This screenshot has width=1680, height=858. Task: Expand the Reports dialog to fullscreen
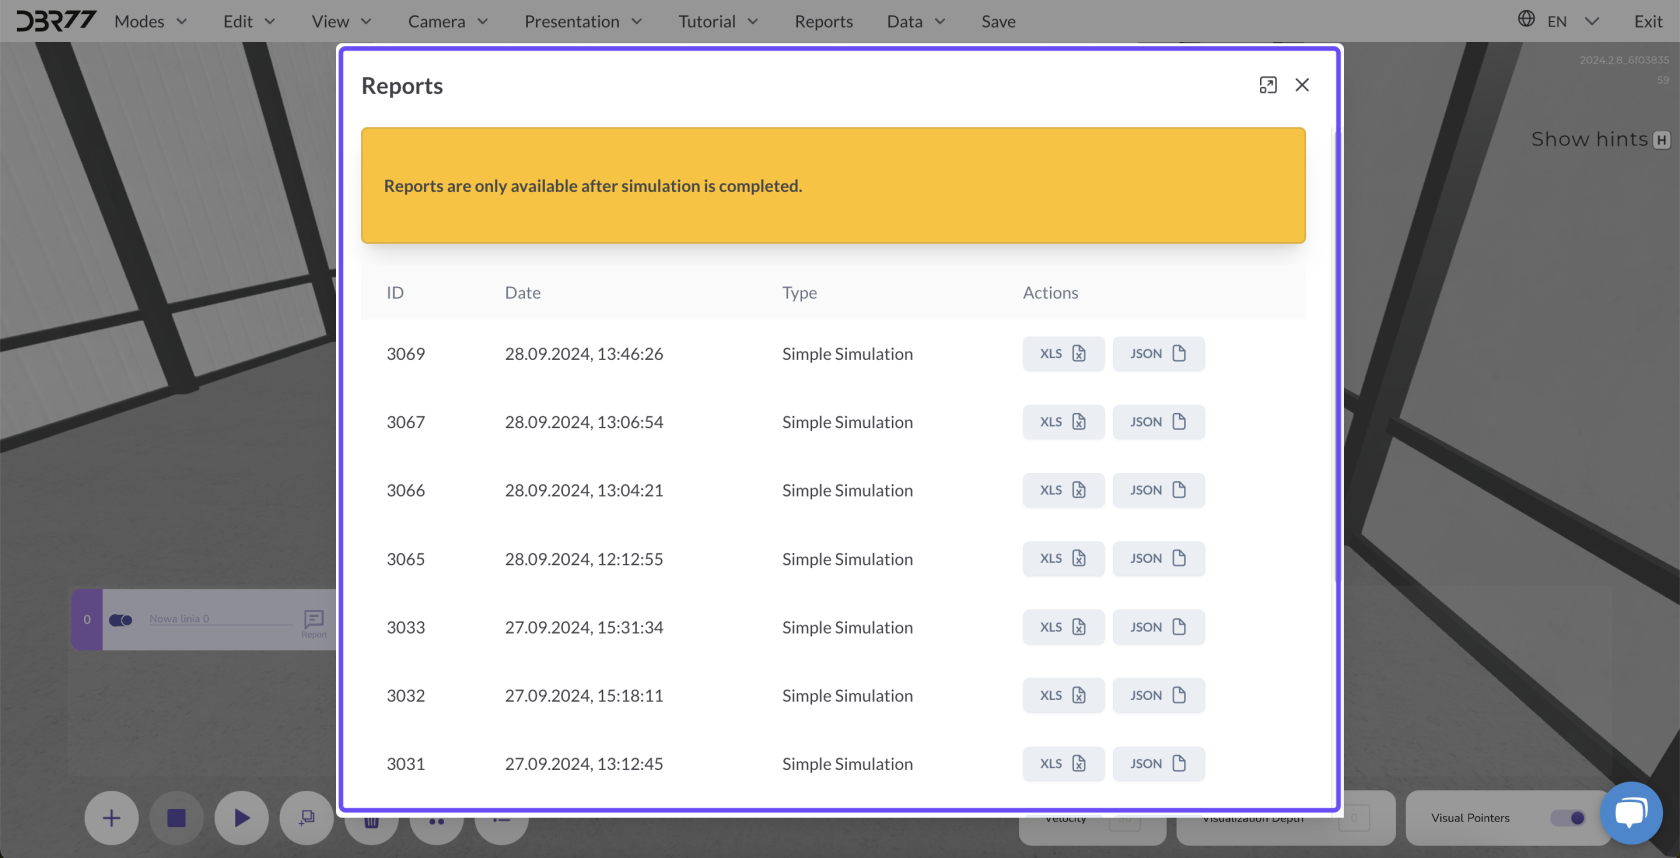tap(1268, 85)
